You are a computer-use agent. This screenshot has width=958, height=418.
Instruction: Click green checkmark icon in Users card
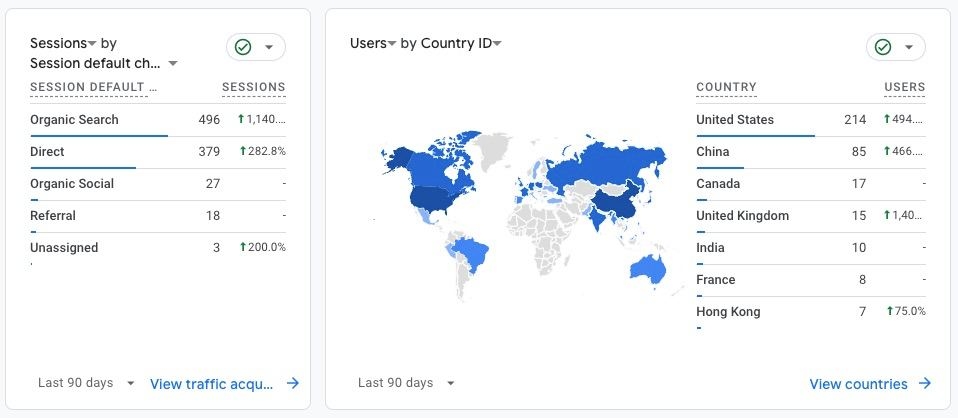(x=883, y=47)
